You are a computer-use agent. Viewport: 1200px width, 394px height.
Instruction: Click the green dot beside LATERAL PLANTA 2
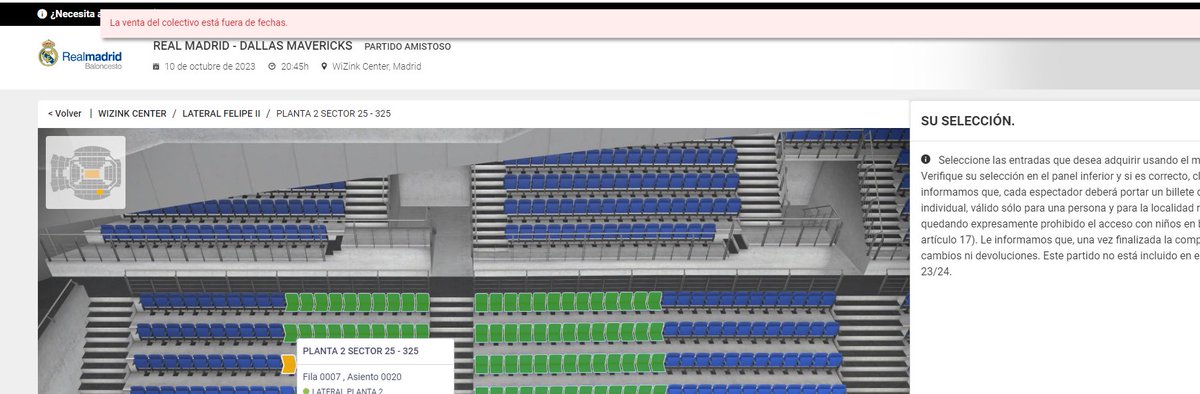[307, 391]
